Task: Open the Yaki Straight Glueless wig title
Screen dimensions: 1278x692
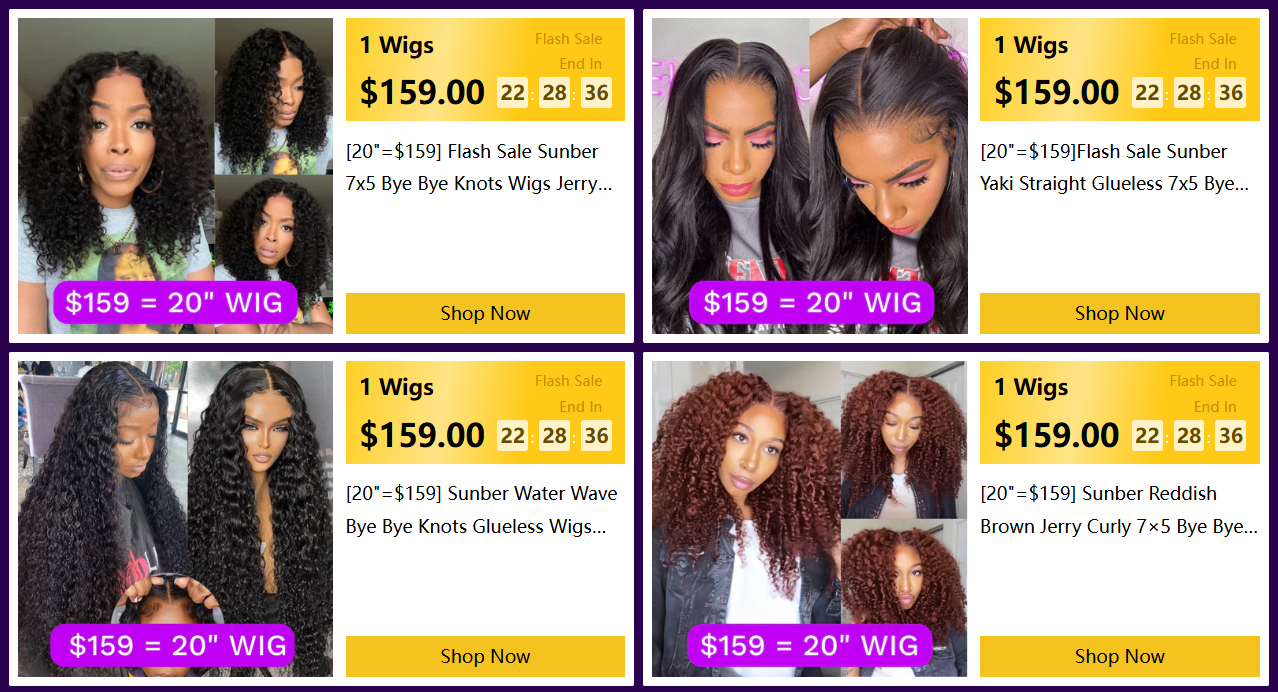Action: [x=1114, y=168]
